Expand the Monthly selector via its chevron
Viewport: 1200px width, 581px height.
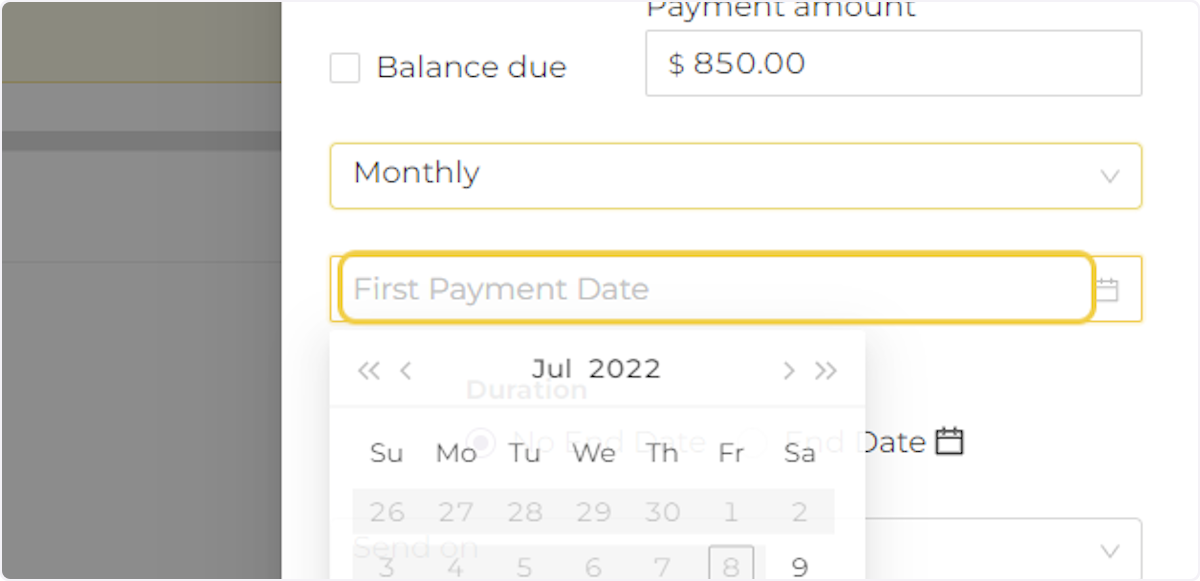(1110, 175)
